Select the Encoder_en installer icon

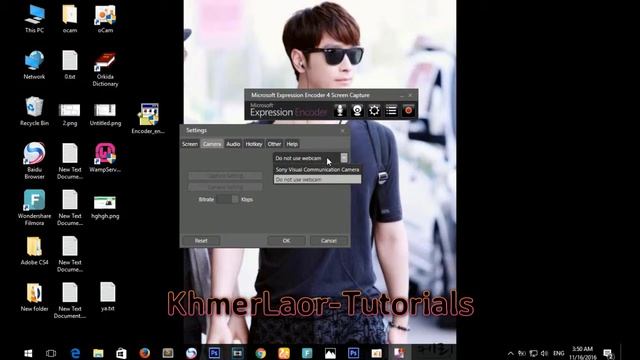148,118
